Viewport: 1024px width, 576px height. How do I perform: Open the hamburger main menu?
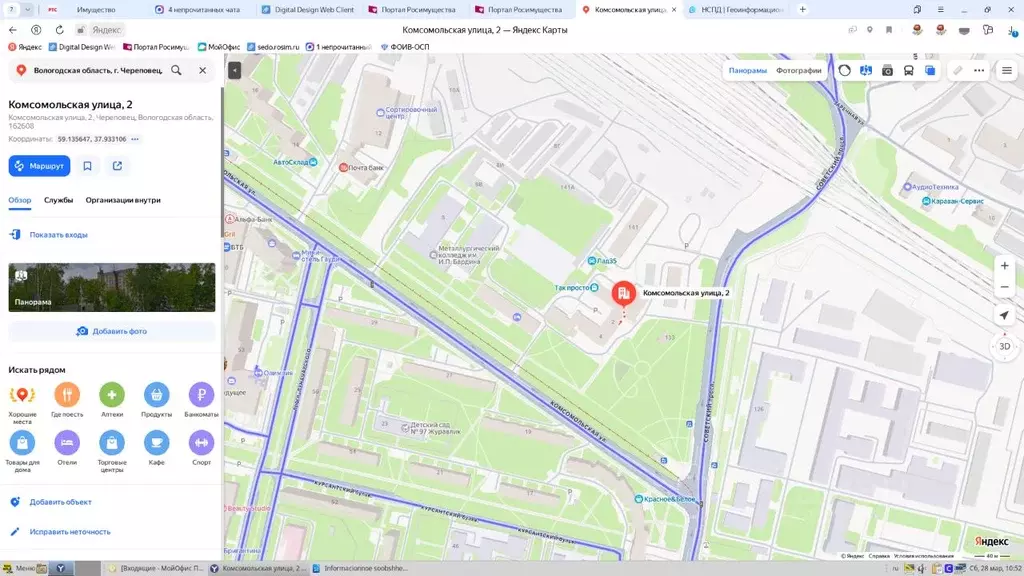(x=1006, y=70)
